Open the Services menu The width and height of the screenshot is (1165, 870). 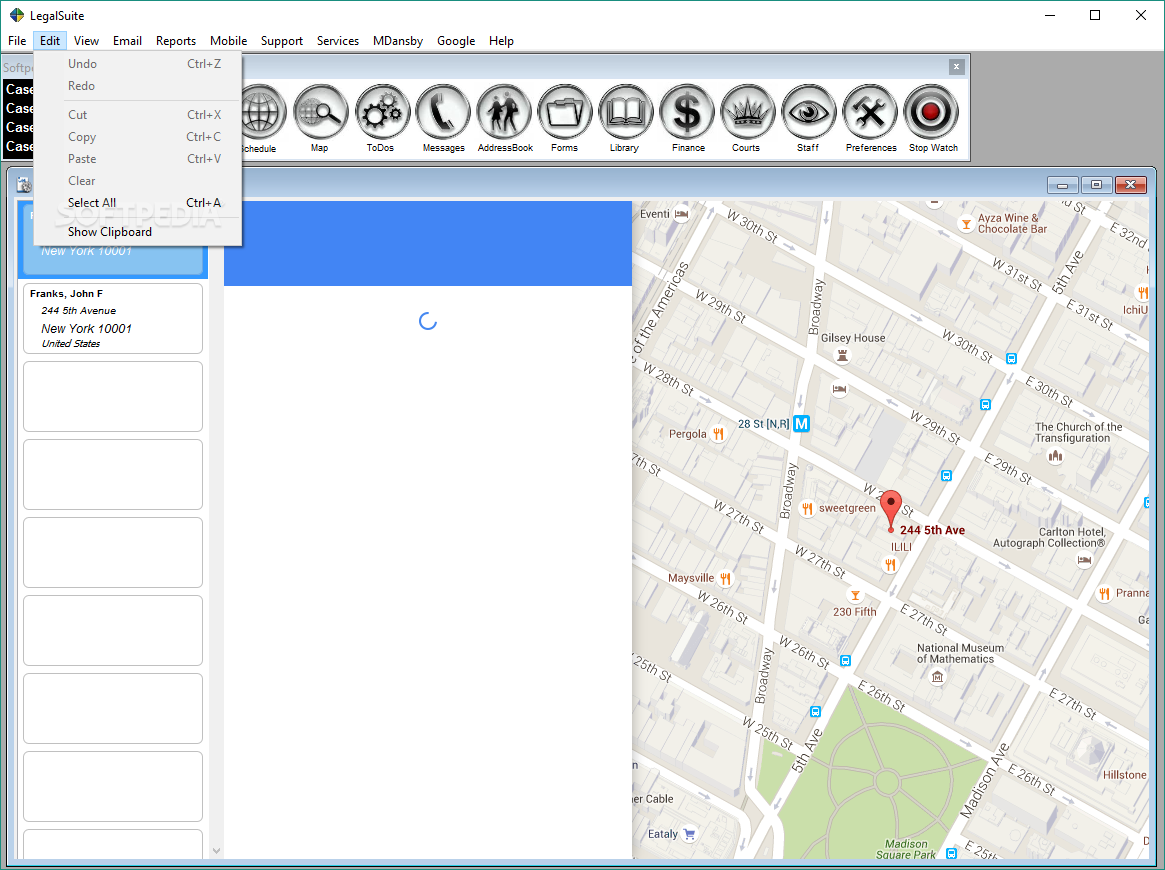tap(338, 41)
